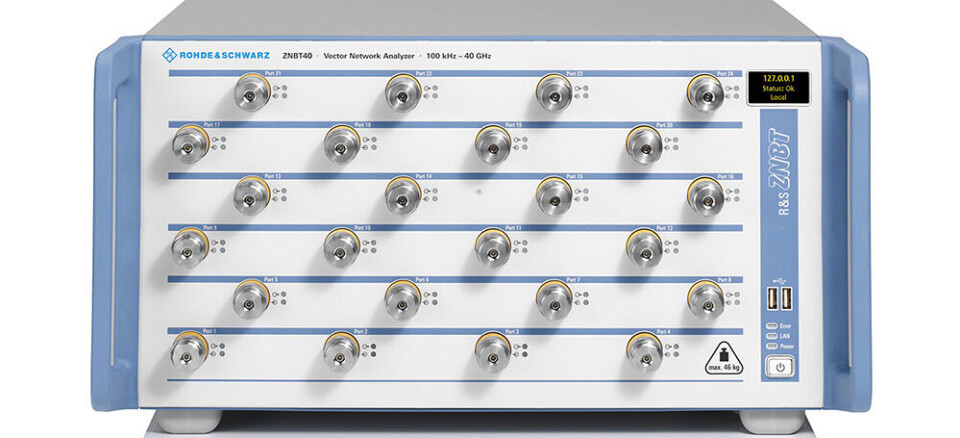
Task: Click the Power status LED
Action: click(x=771, y=346)
